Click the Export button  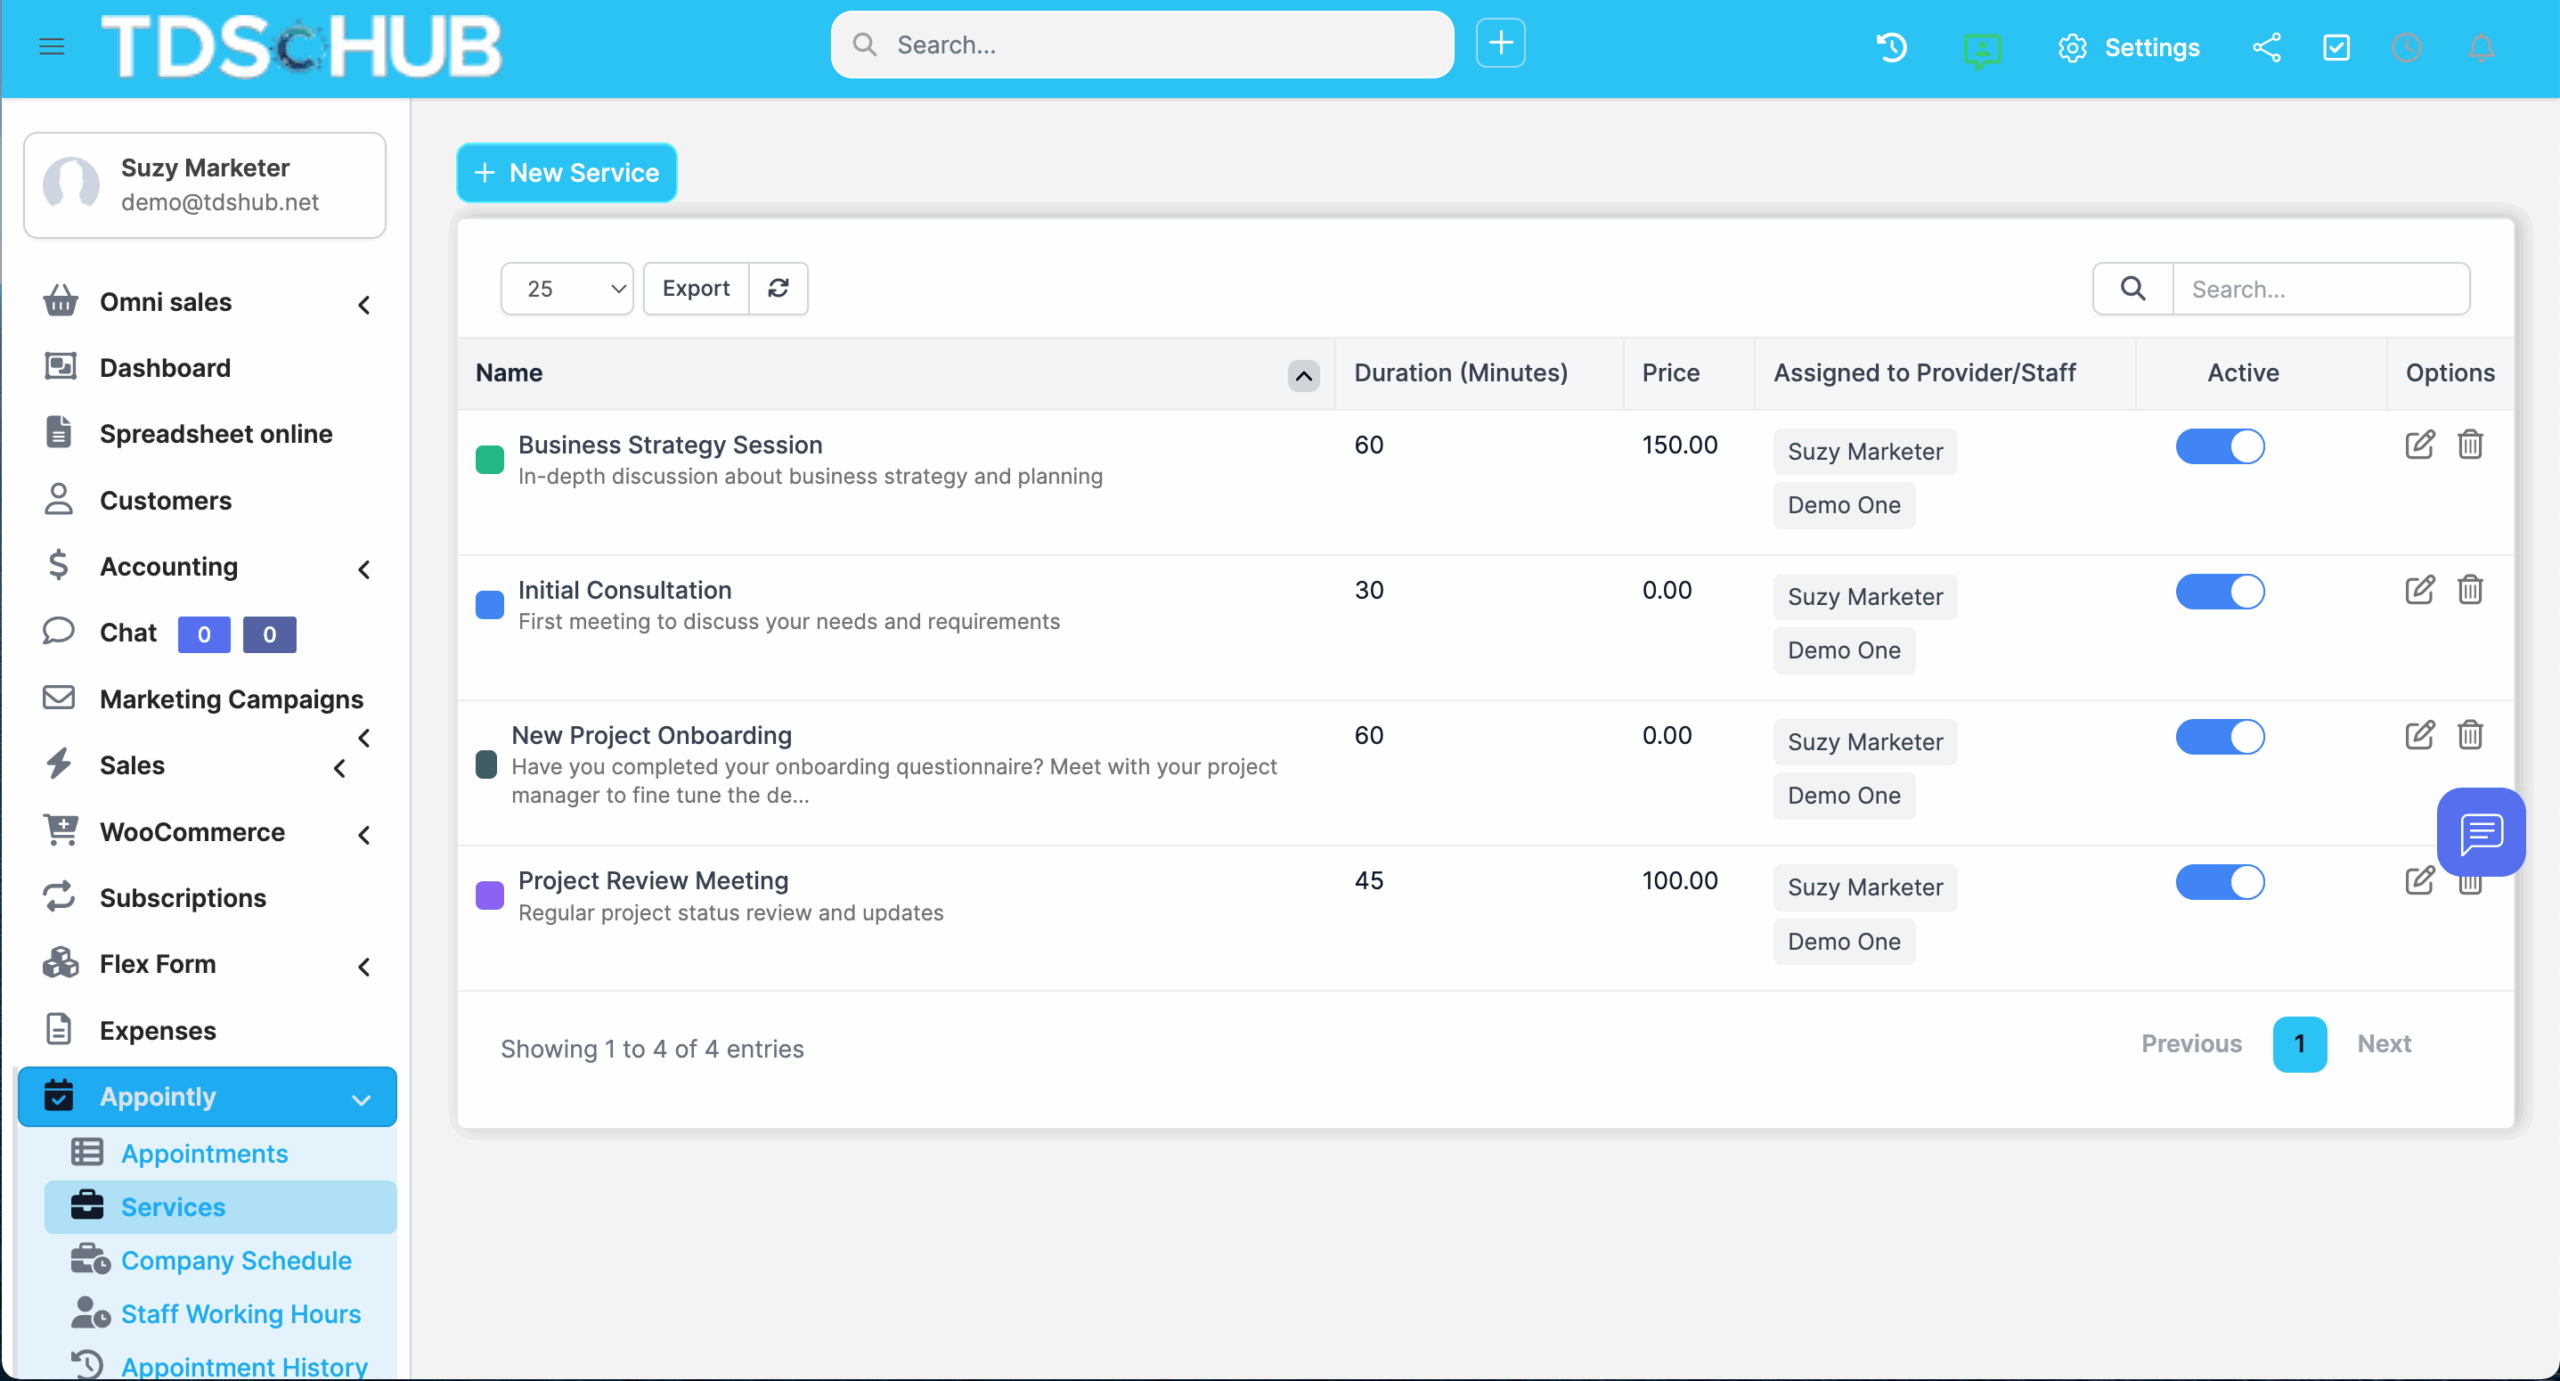click(695, 288)
